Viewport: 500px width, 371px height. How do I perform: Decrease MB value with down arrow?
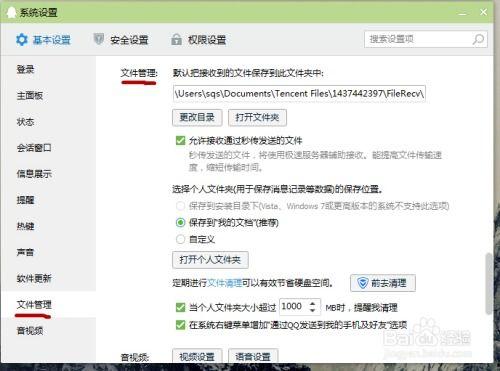coord(312,310)
